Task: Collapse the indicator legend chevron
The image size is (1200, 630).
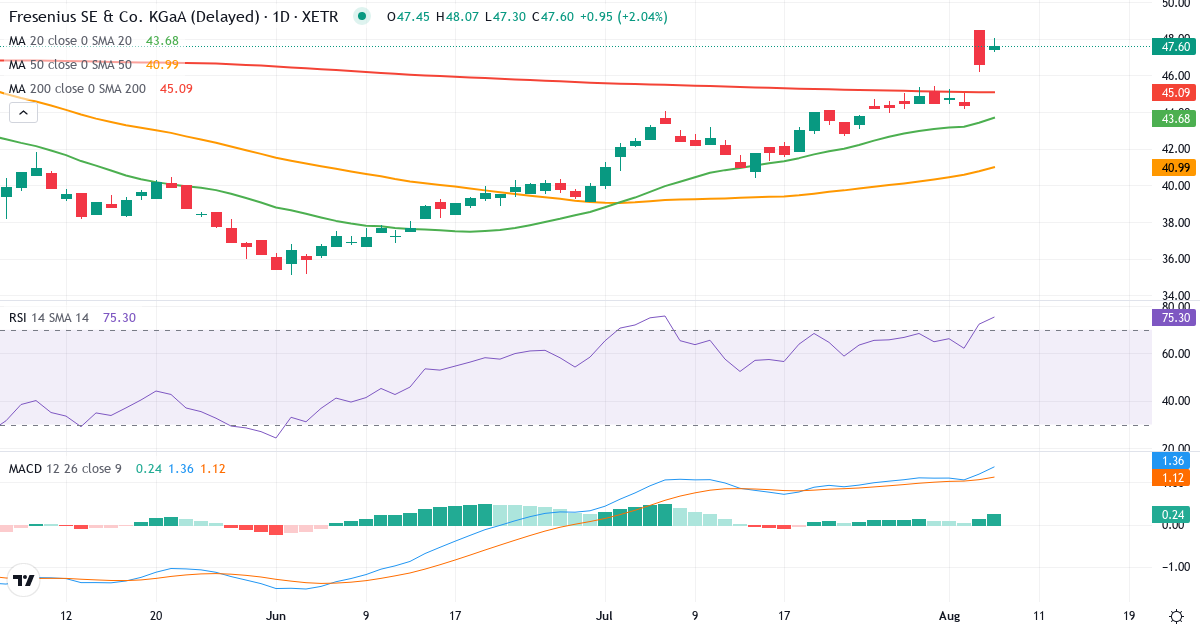Action: click(23, 113)
